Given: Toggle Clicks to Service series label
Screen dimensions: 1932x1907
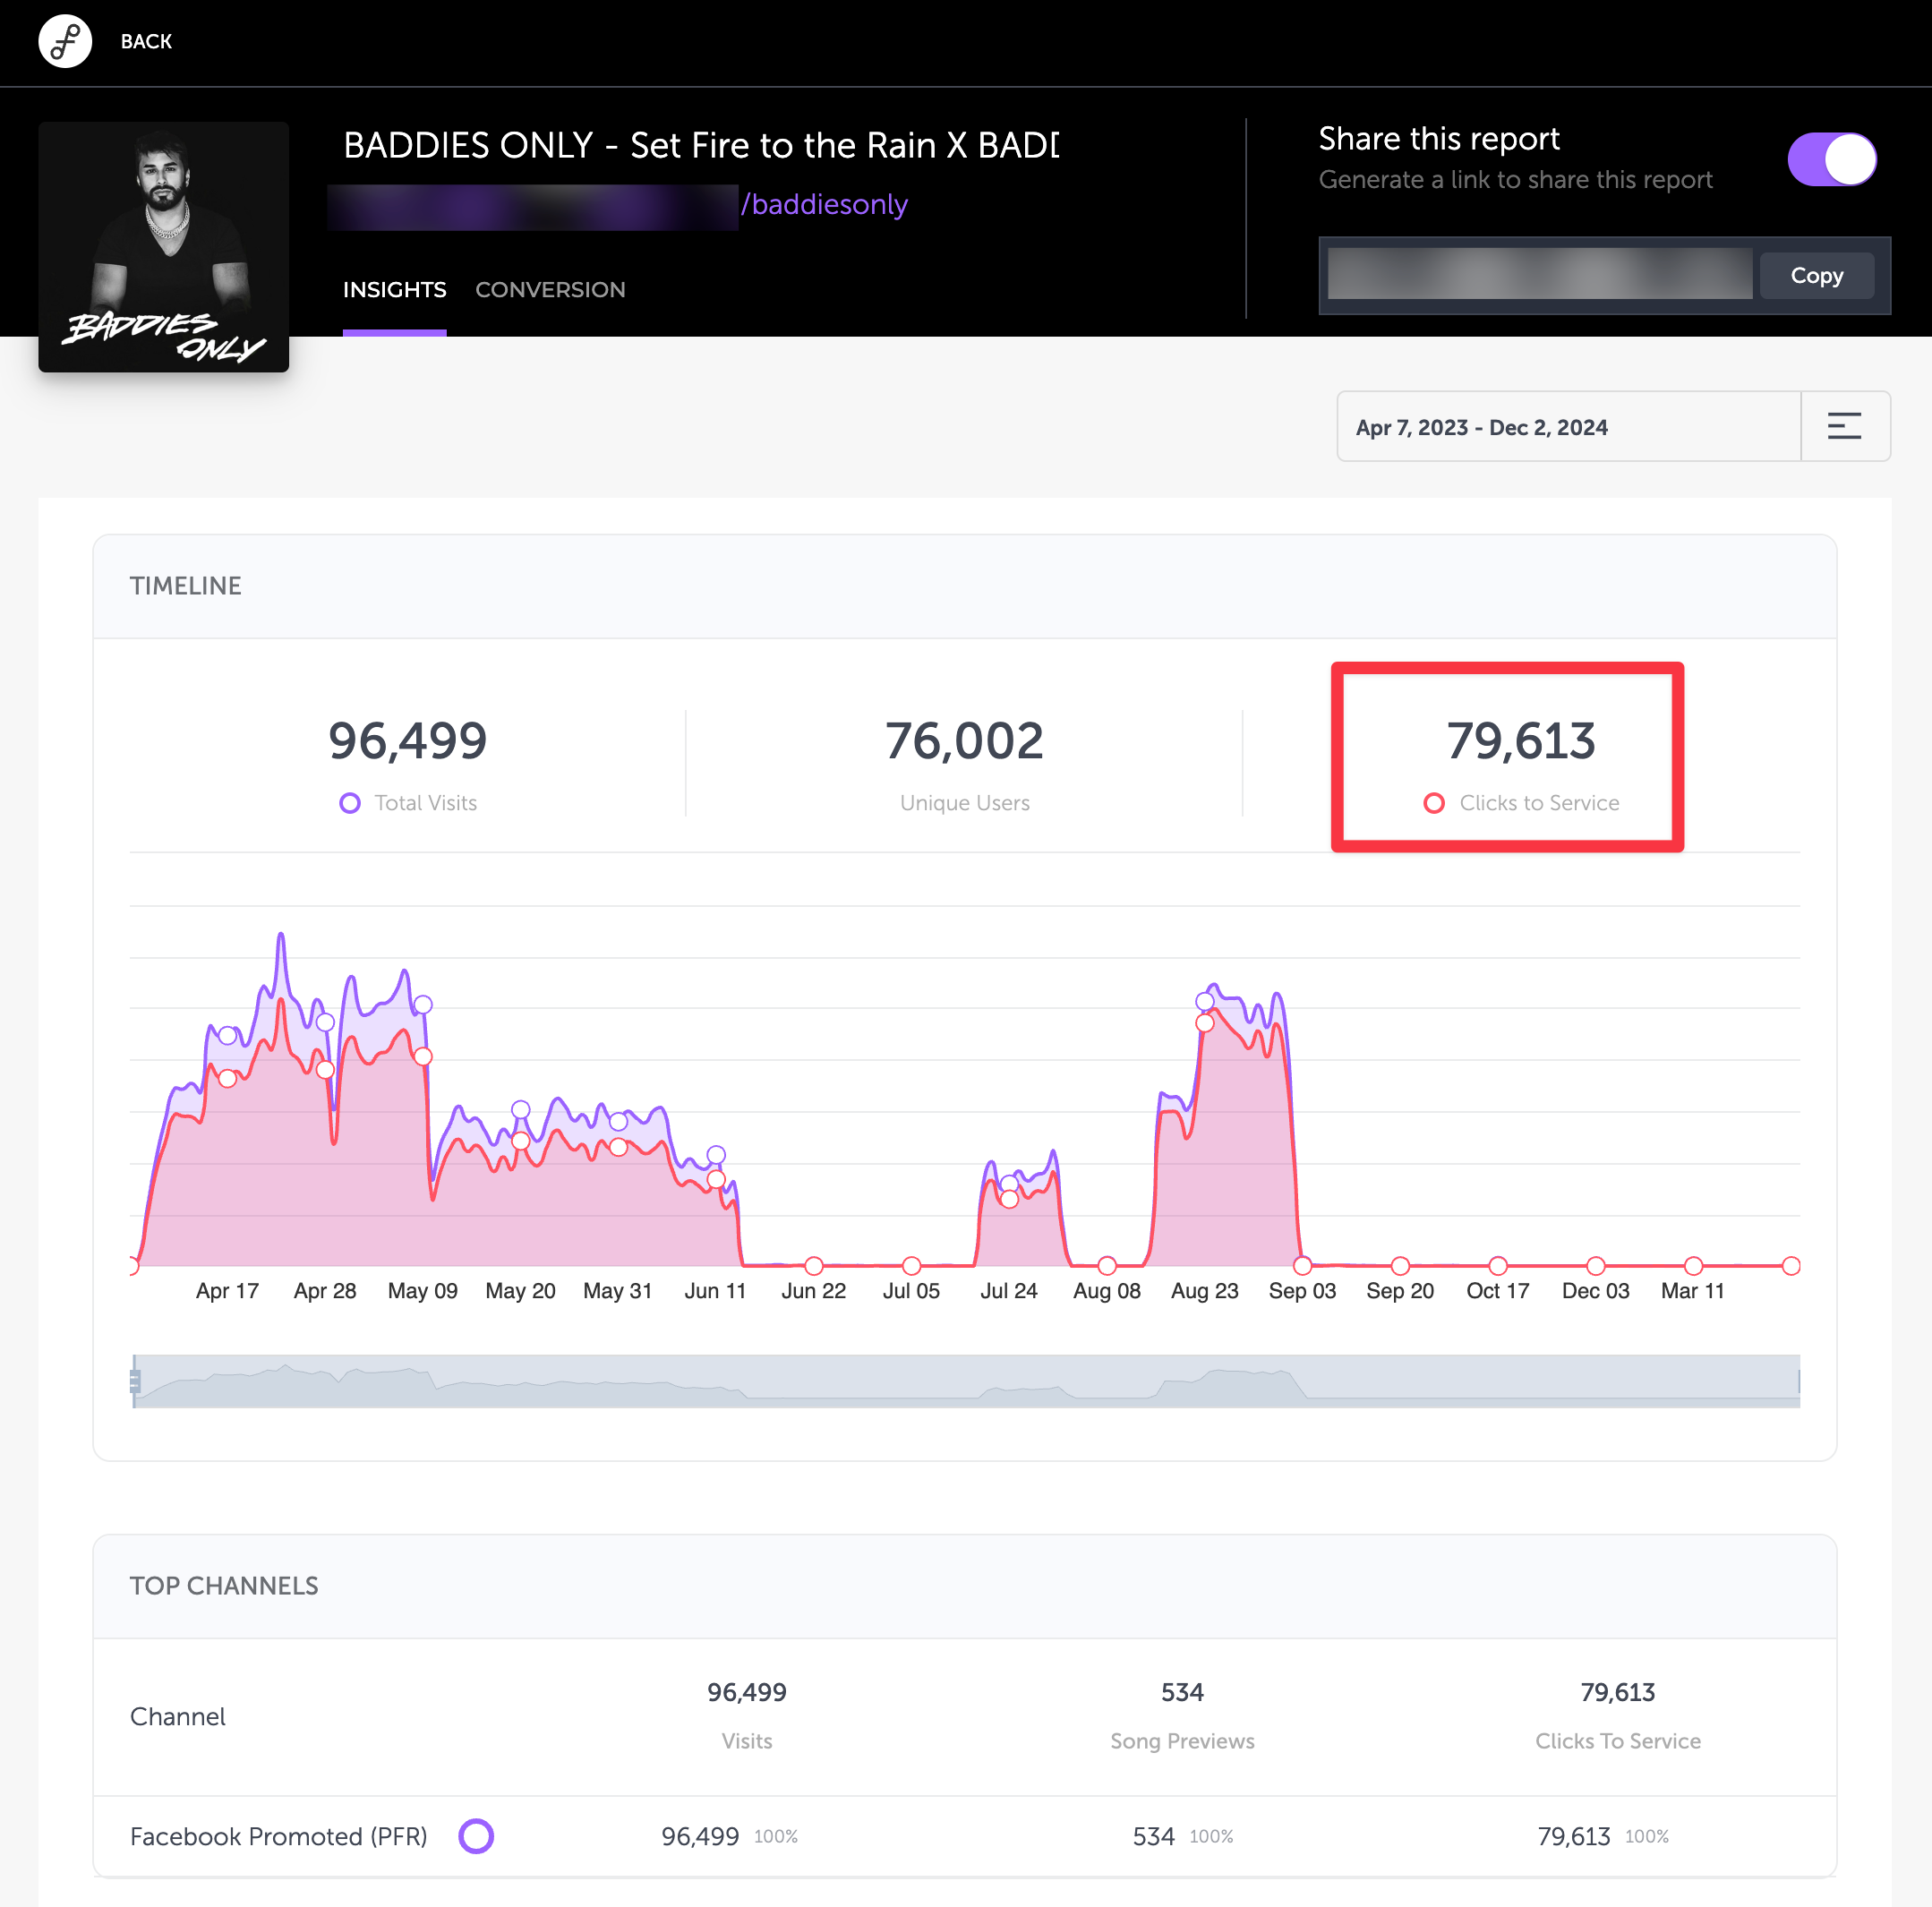Looking at the screenshot, I should tap(1538, 803).
